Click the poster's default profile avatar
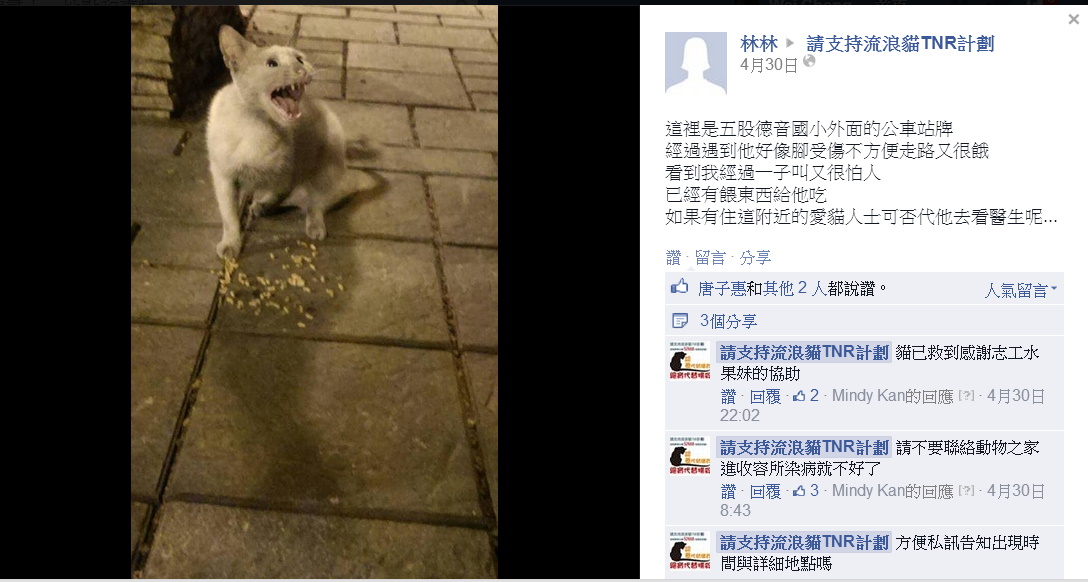 click(x=696, y=62)
